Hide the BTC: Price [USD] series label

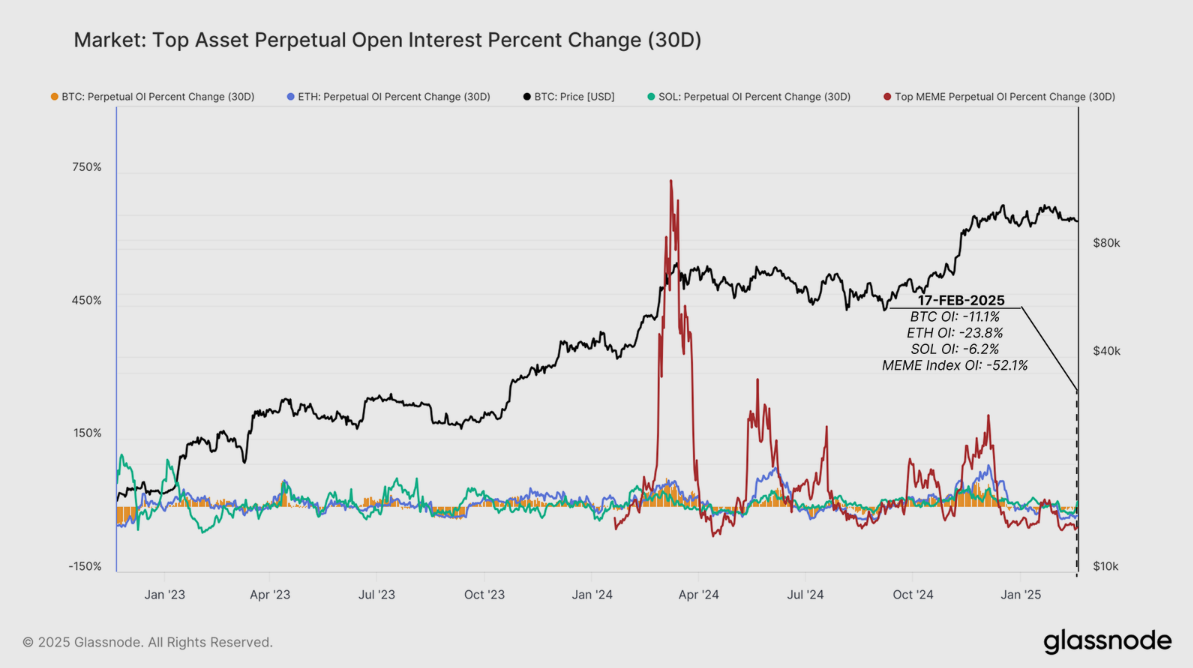(x=574, y=97)
